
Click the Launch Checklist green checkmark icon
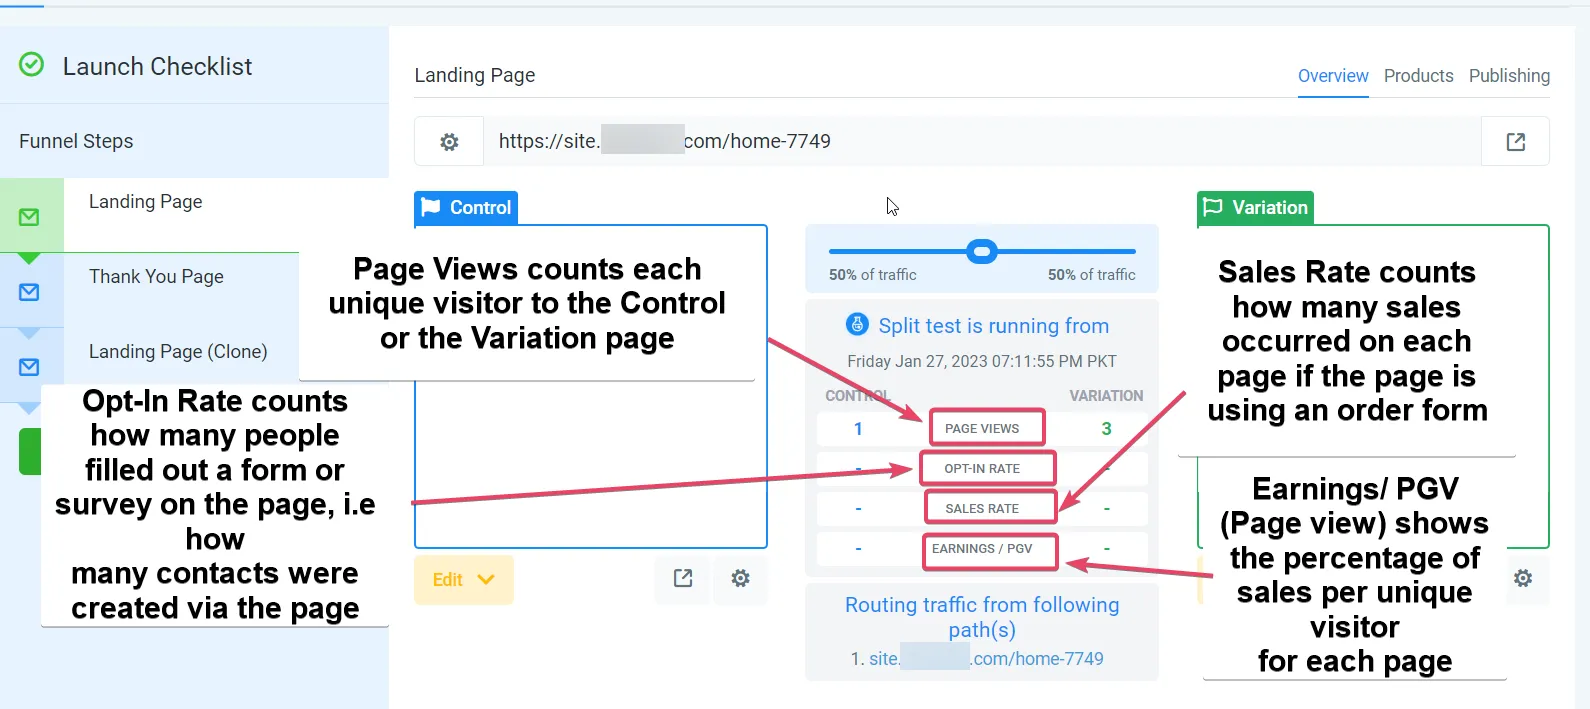pos(32,65)
